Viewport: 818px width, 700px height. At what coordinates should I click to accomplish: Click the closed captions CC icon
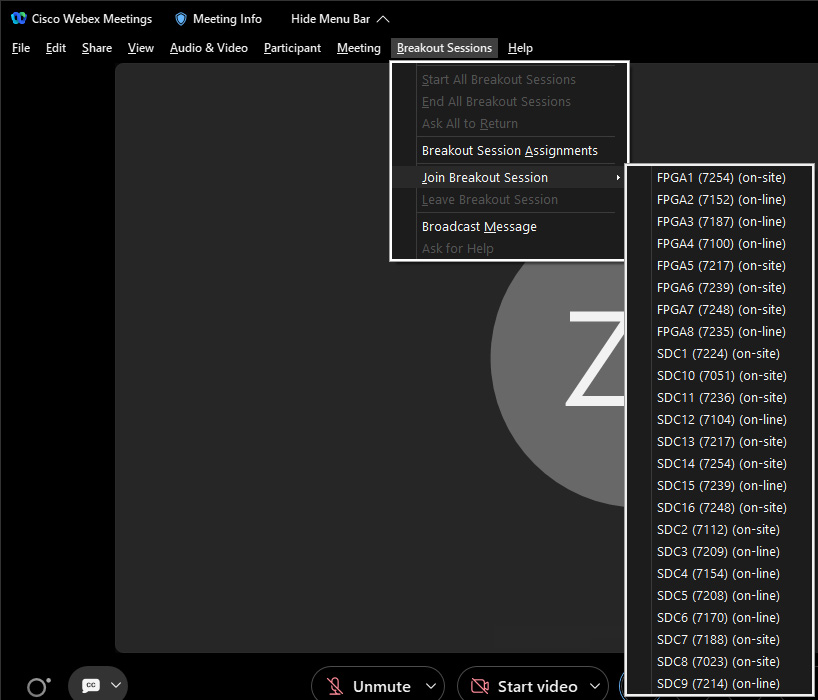click(91, 685)
